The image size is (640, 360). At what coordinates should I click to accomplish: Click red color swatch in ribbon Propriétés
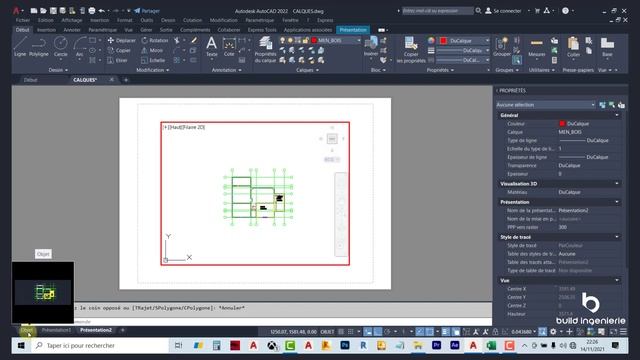pos(444,40)
